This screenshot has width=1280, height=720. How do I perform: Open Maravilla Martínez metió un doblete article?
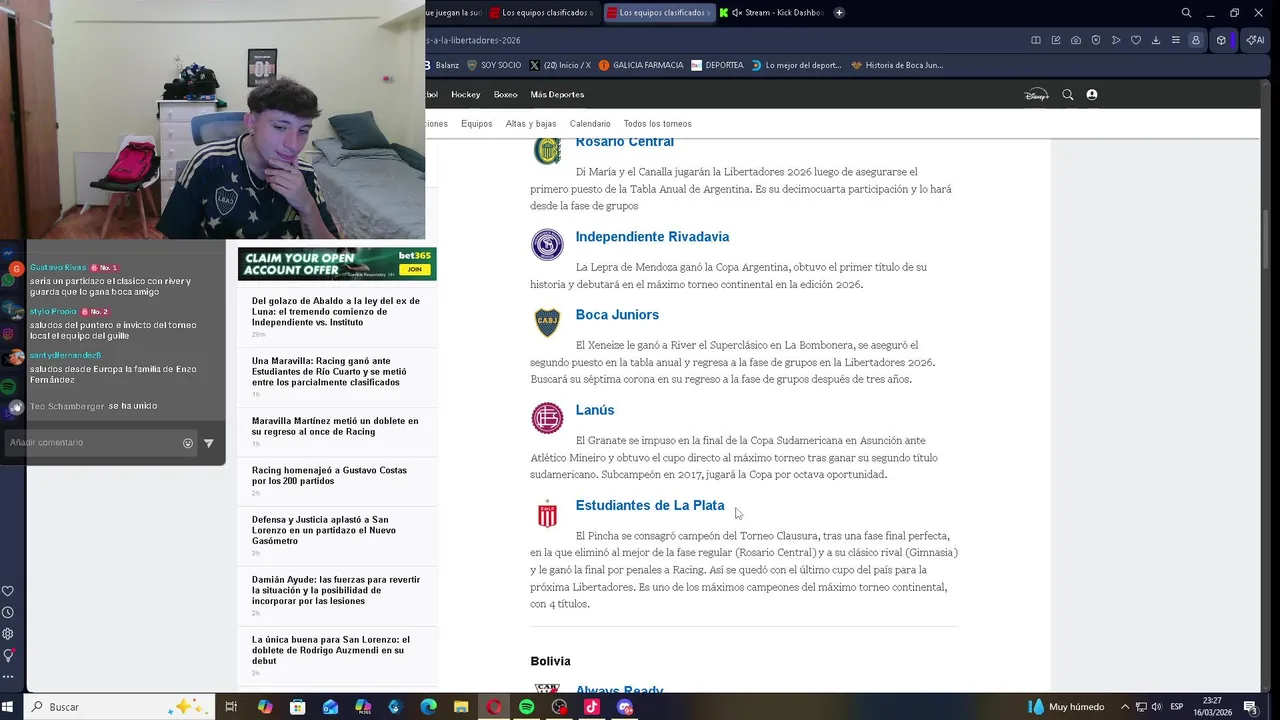[335, 426]
